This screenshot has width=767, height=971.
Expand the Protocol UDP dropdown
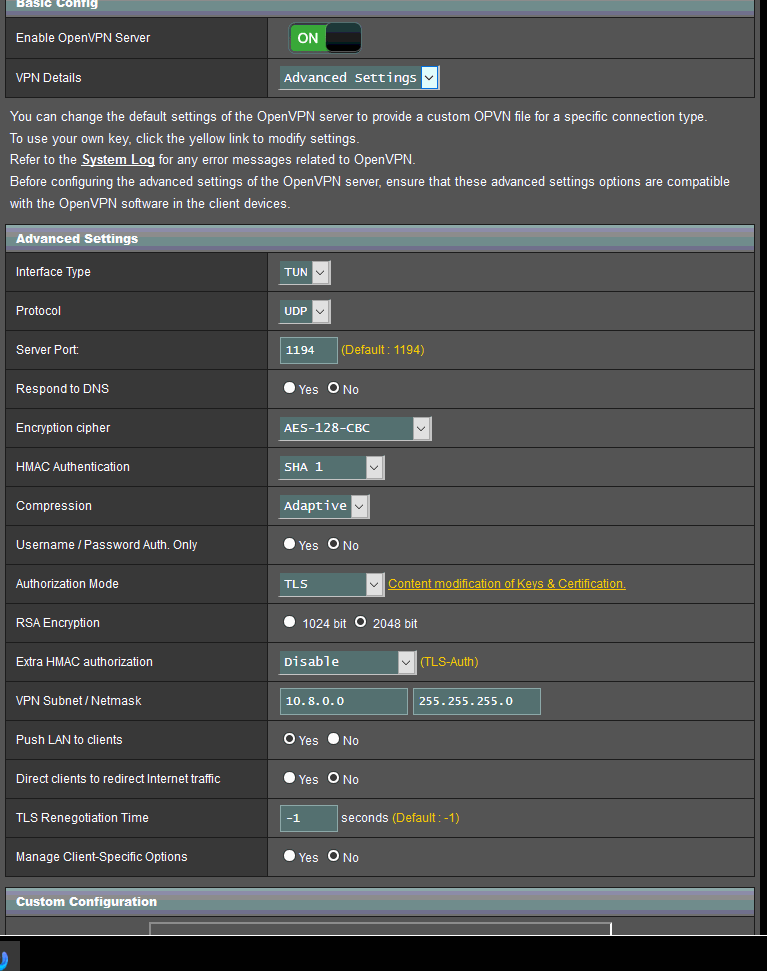tap(305, 311)
